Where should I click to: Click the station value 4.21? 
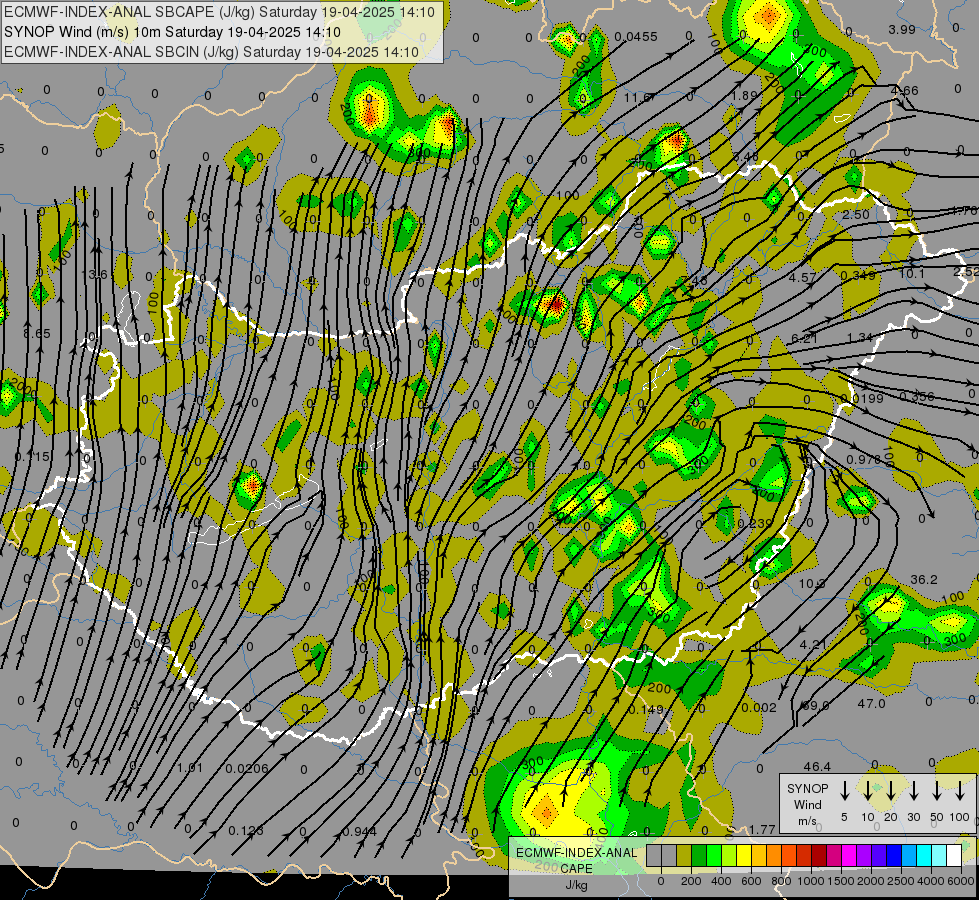[813, 643]
